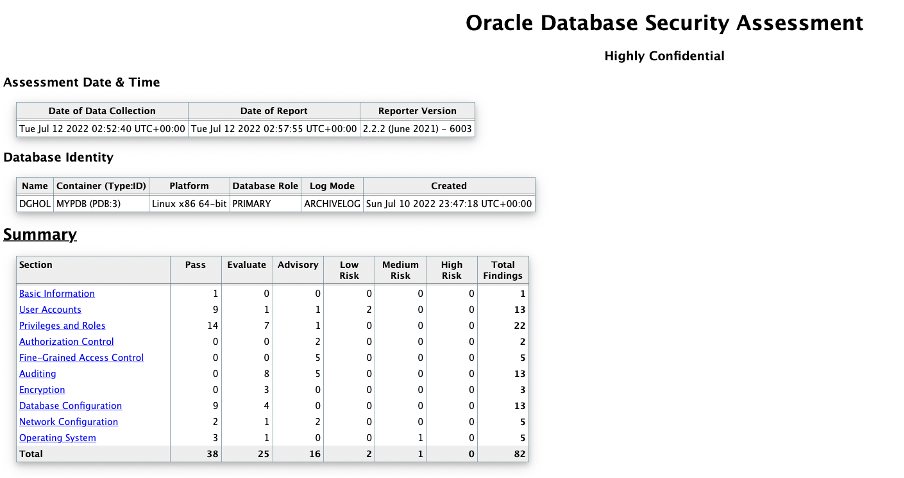Open the Auditing section link

pyautogui.click(x=38, y=374)
